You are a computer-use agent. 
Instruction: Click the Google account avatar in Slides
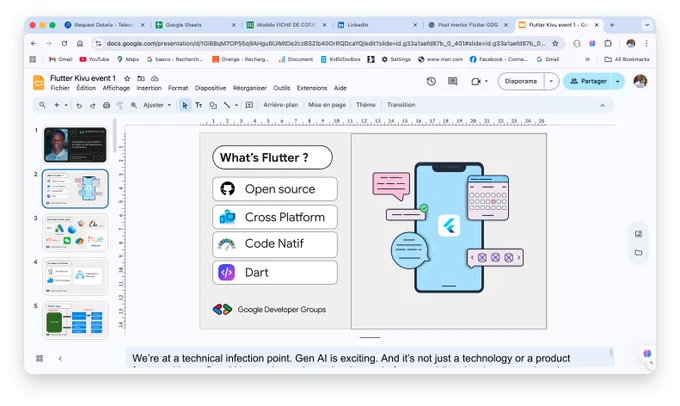640,81
